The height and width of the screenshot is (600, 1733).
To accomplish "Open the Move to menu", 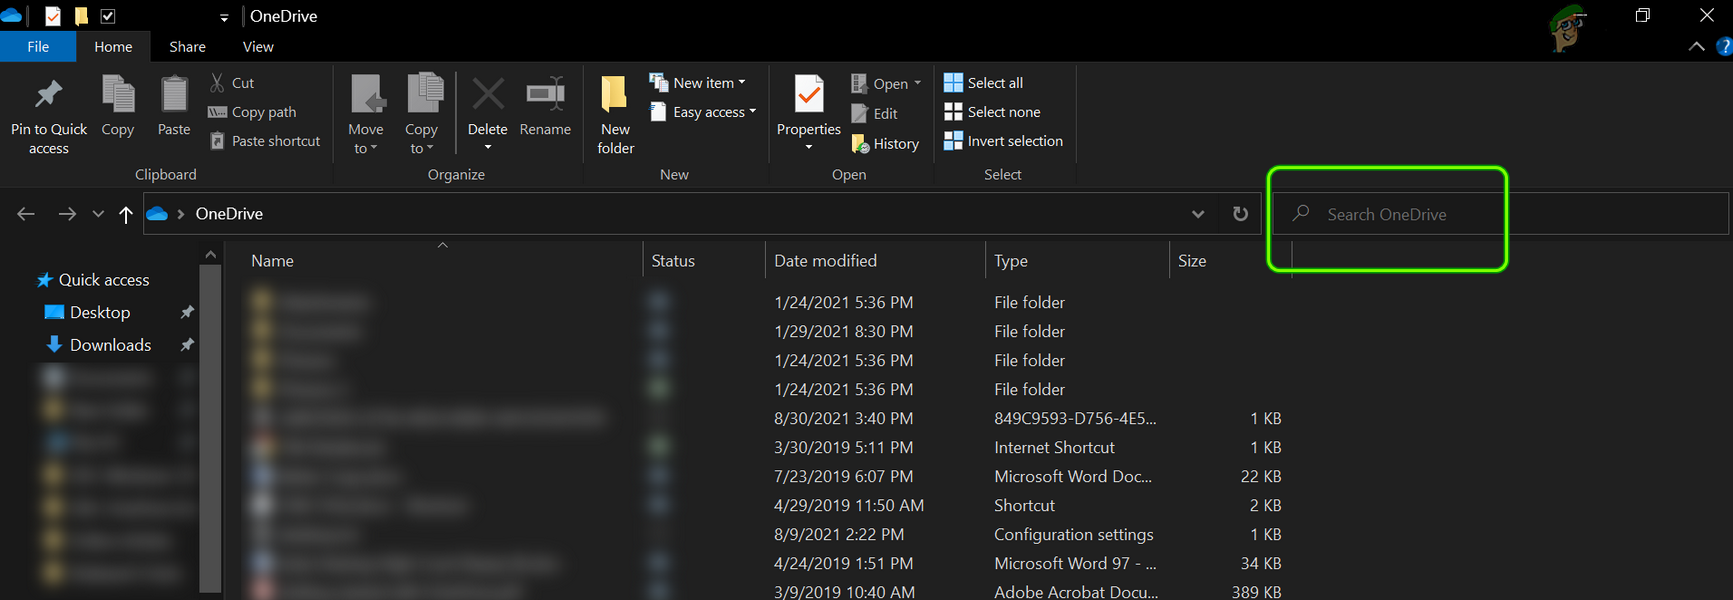I will (366, 114).
